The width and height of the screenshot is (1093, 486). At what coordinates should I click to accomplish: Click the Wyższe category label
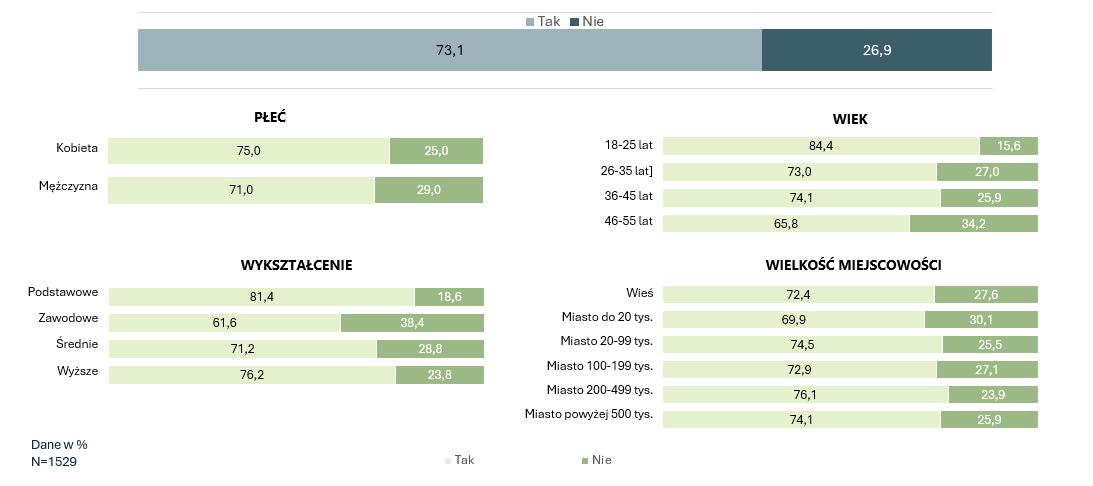point(77,371)
